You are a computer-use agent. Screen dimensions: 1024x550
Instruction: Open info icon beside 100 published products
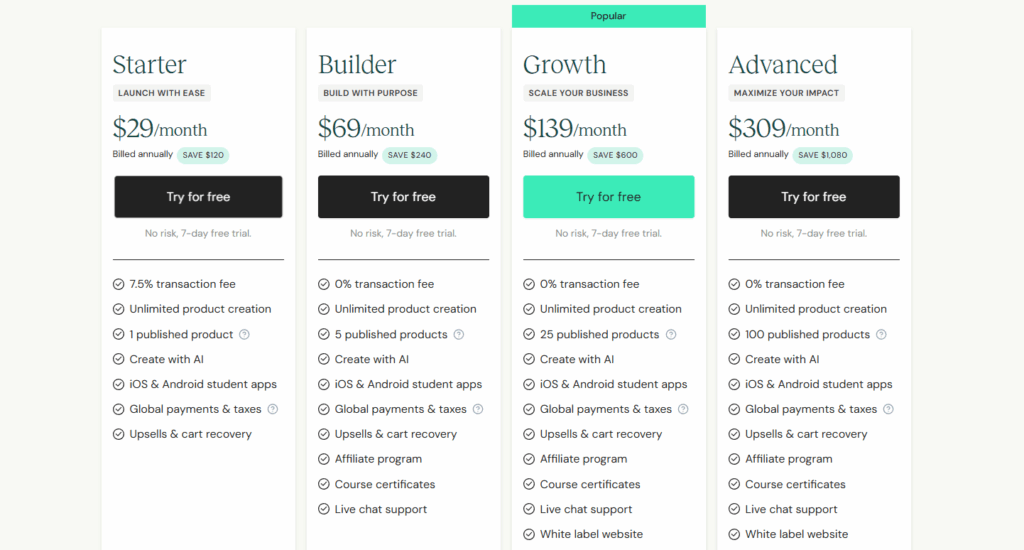(x=881, y=335)
